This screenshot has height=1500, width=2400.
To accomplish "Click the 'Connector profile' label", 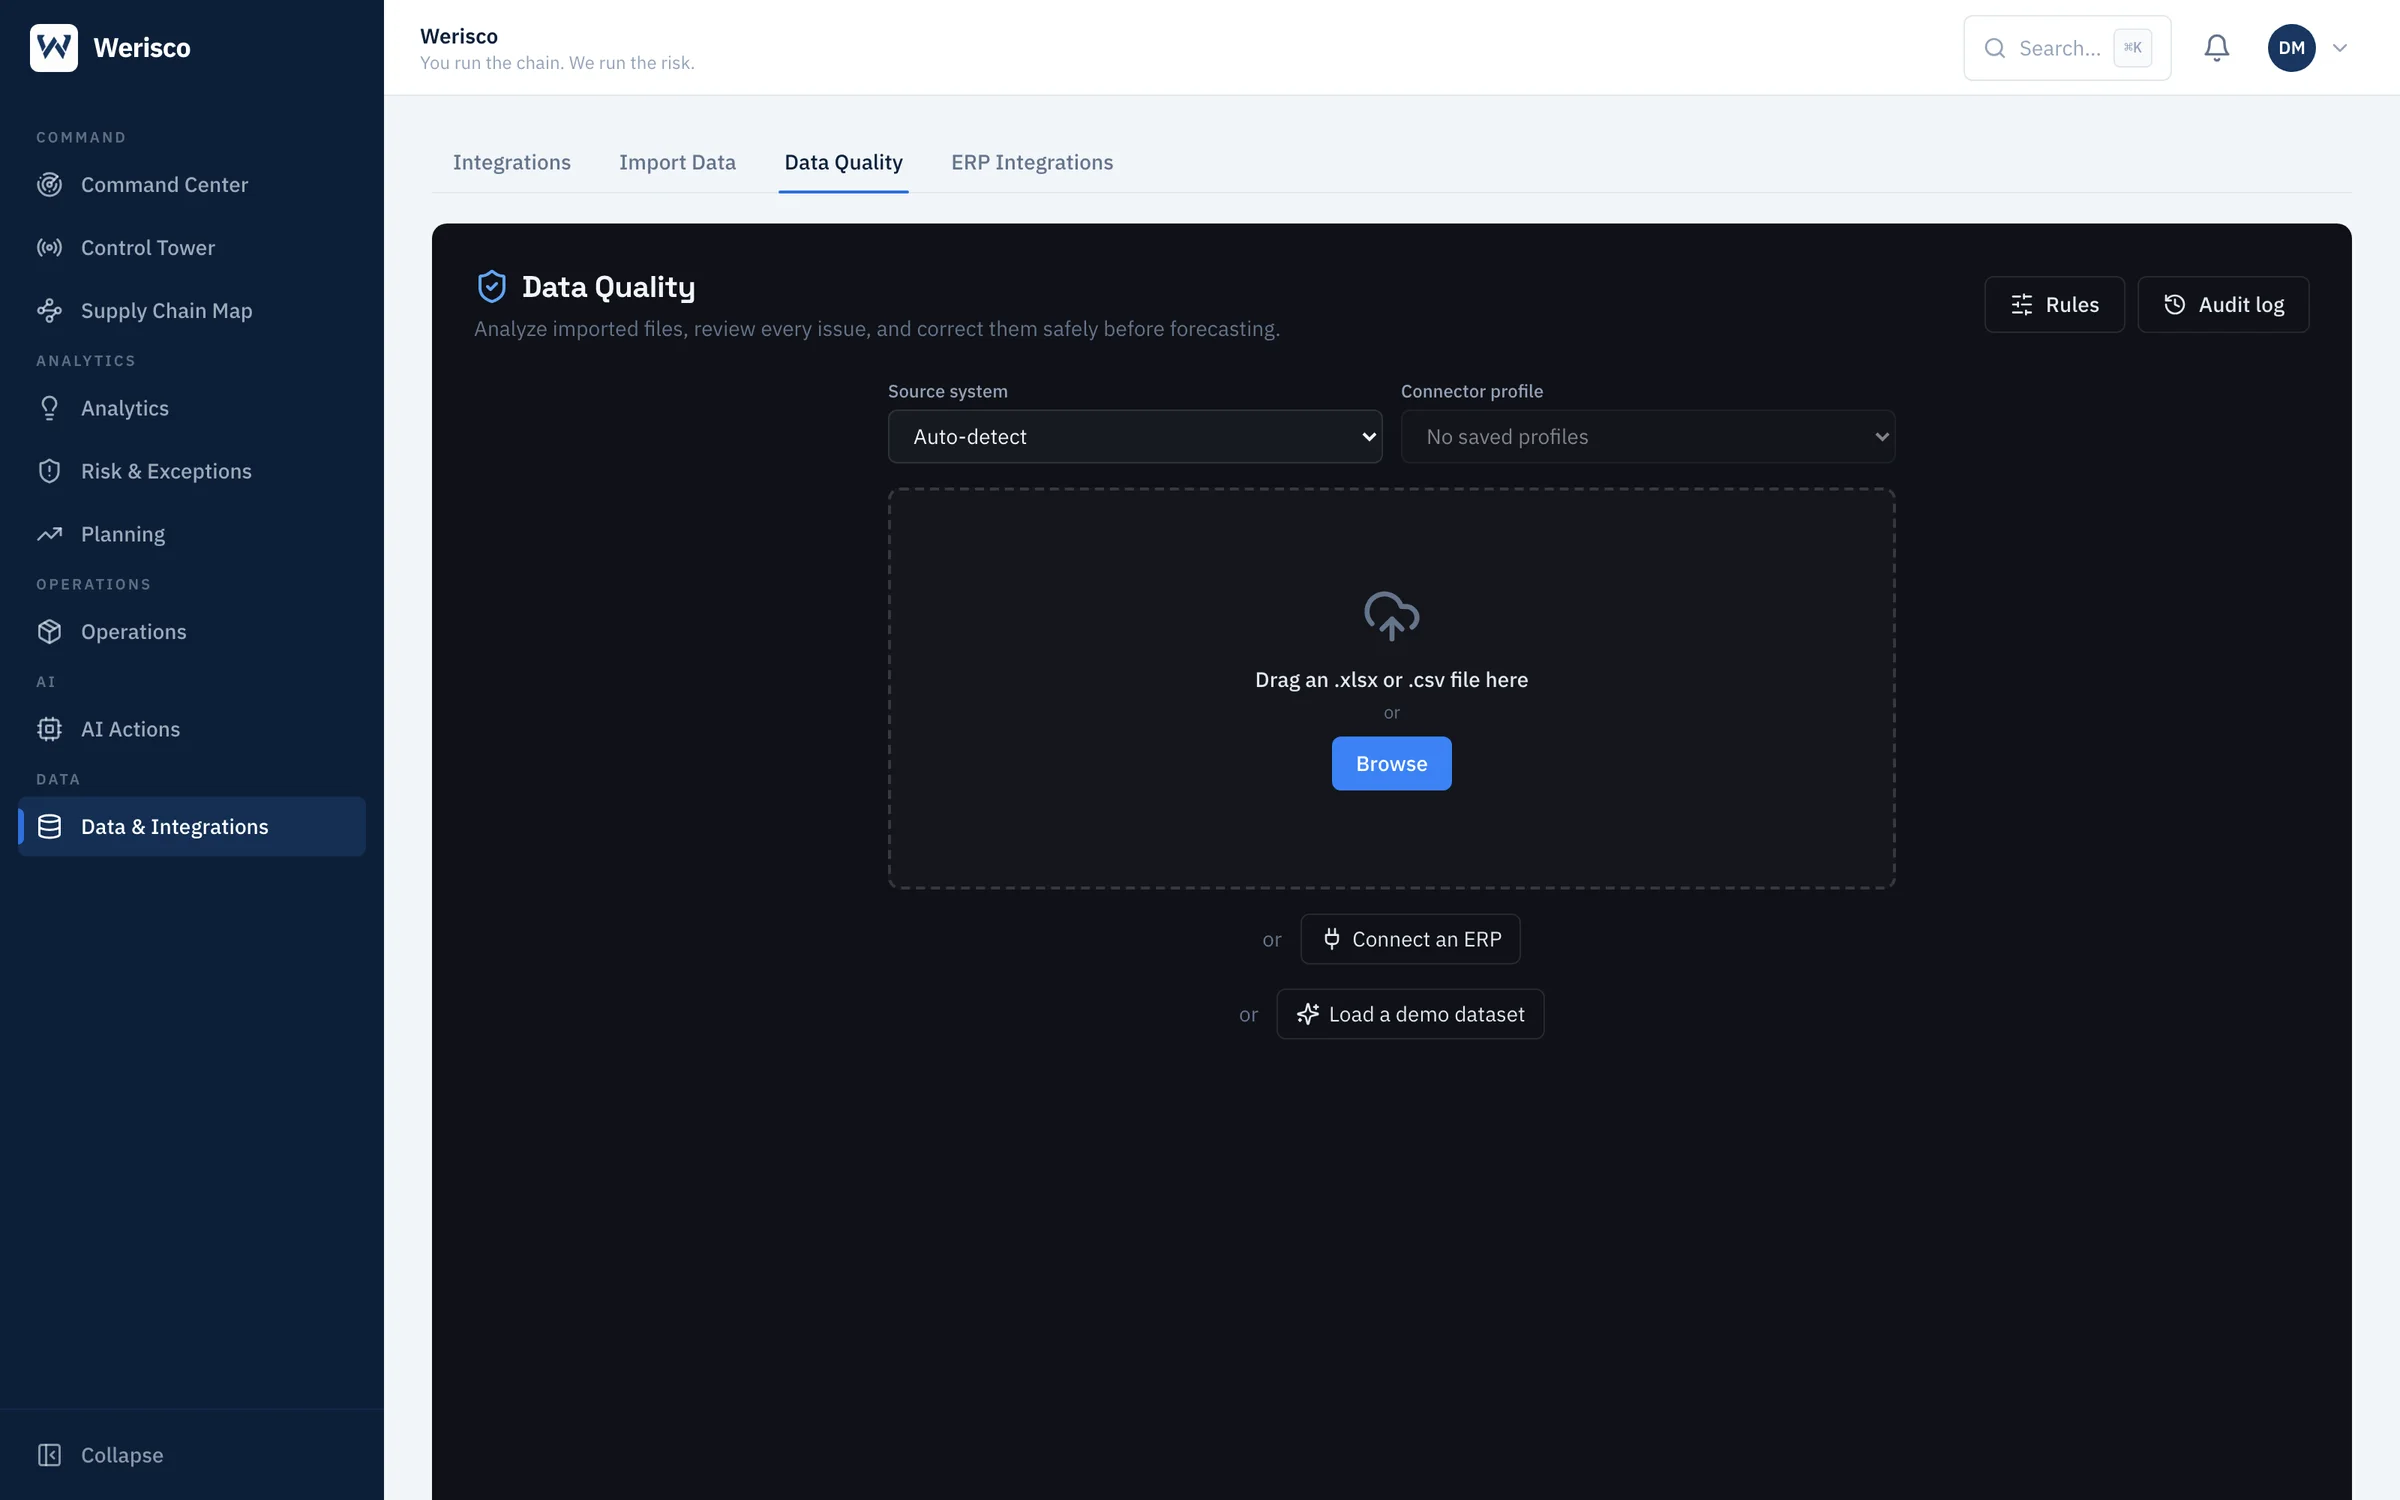I will 1472,391.
